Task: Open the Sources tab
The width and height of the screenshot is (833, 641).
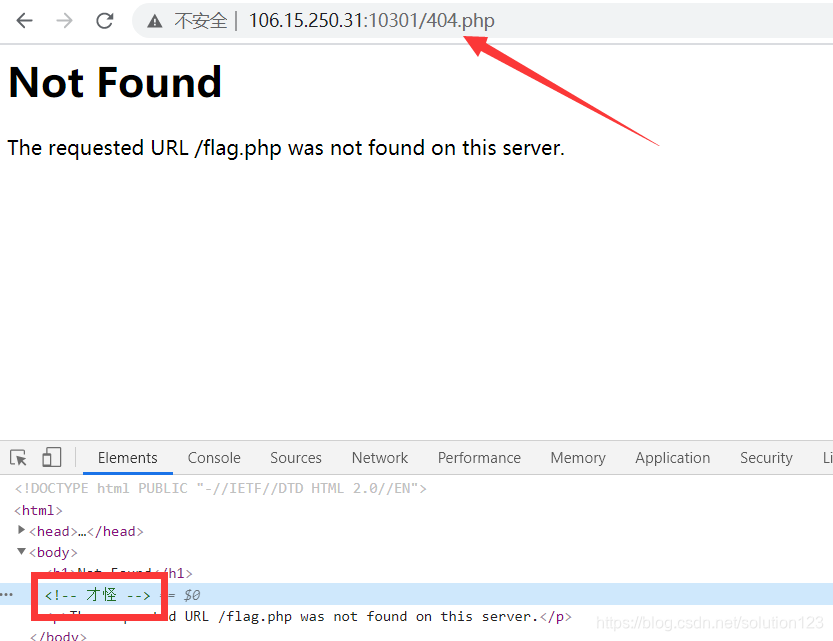Action: coord(296,458)
